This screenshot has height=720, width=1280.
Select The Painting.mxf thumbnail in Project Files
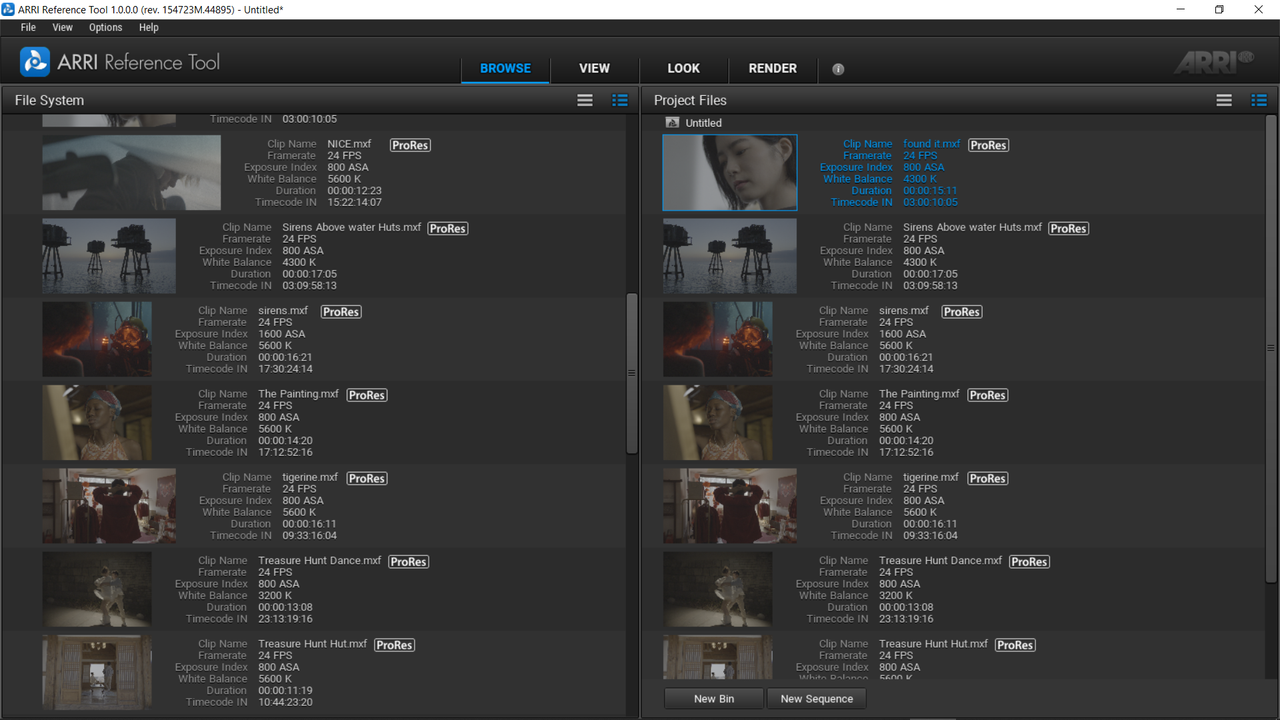718,423
